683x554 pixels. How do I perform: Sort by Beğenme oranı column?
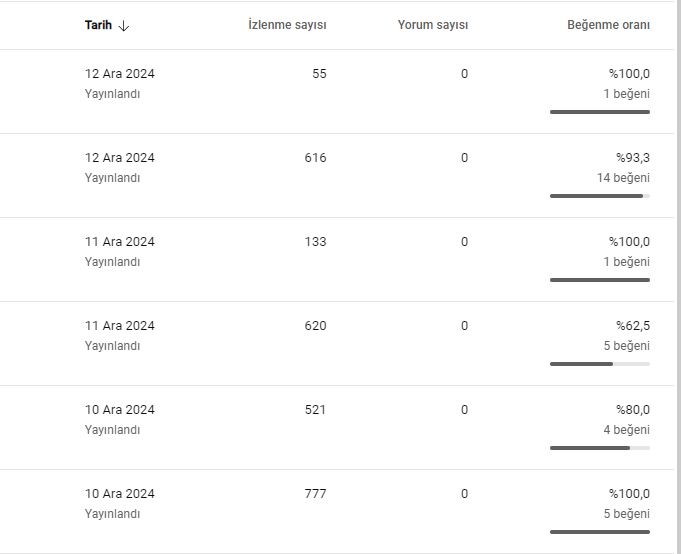coord(608,25)
